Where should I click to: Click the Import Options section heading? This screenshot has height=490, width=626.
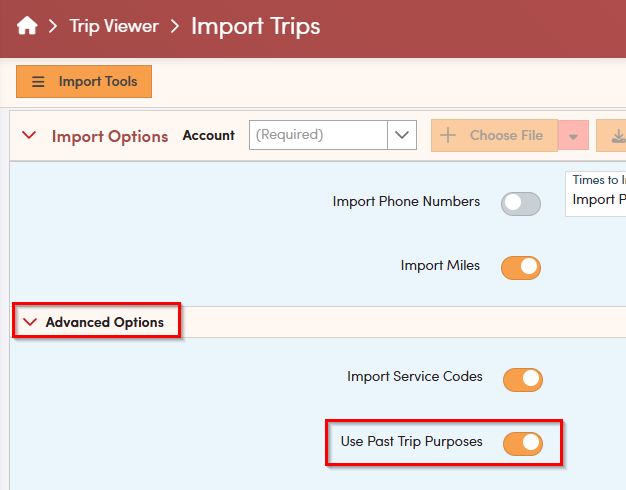pyautogui.click(x=110, y=136)
